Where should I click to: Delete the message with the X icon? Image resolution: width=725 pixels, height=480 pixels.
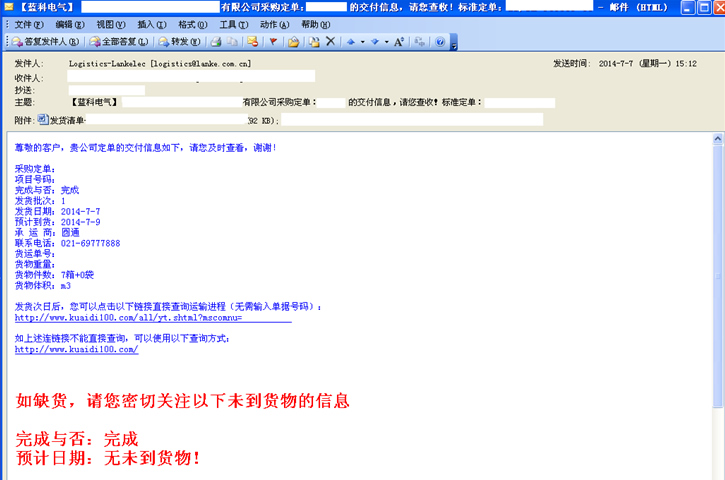330,42
